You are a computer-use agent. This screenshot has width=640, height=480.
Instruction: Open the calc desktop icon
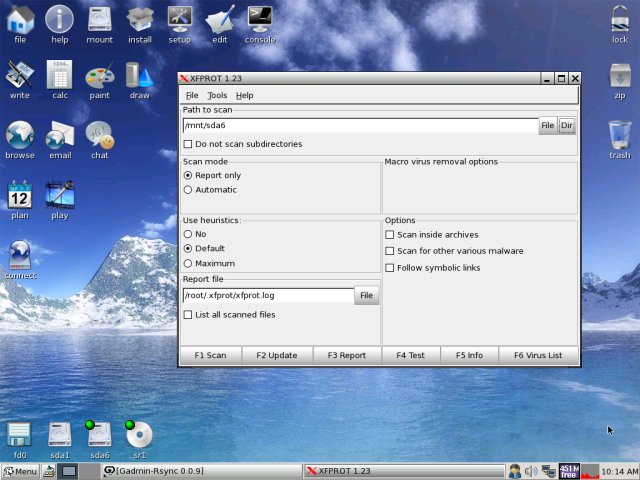(x=60, y=77)
